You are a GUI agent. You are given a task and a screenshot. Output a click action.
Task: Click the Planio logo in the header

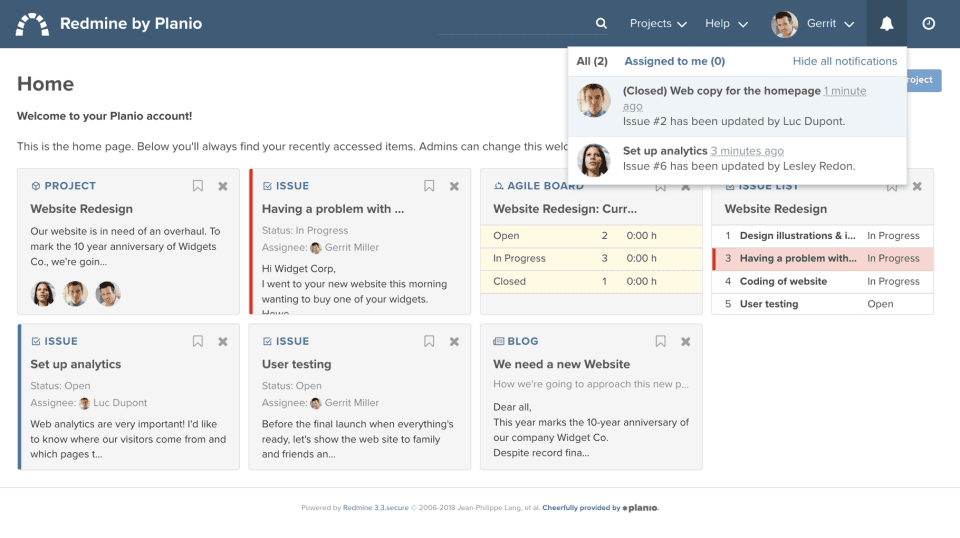32,24
